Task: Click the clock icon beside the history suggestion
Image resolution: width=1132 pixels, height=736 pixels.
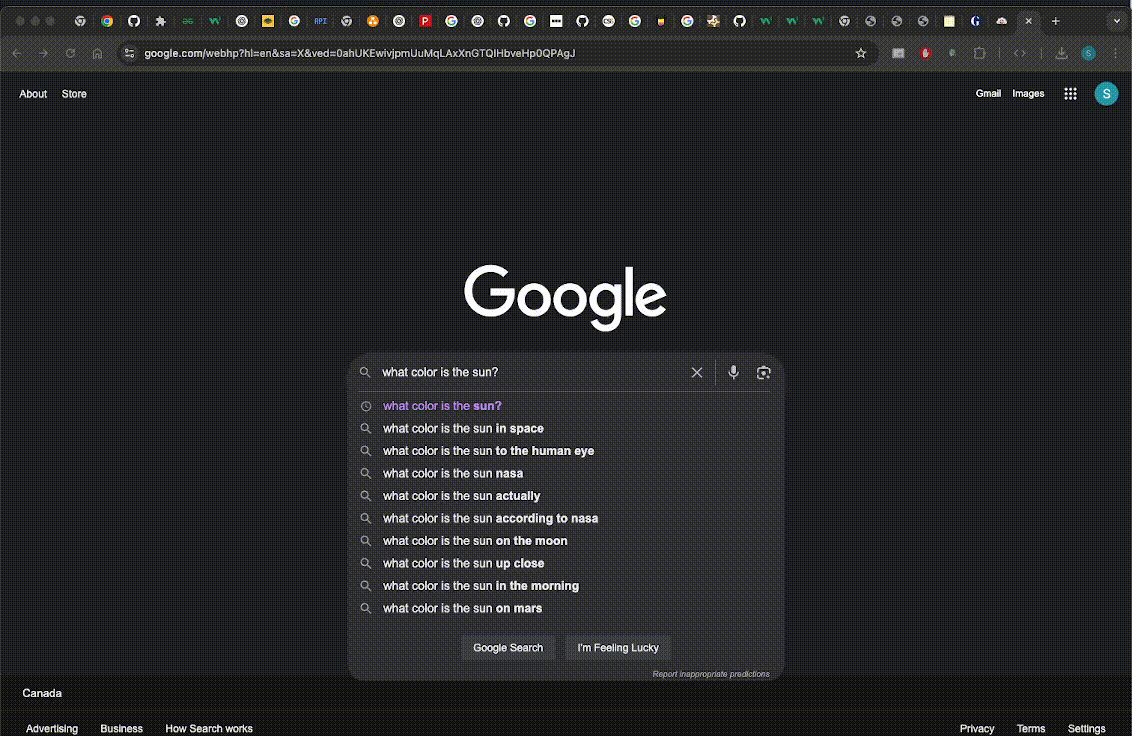Action: (x=366, y=406)
